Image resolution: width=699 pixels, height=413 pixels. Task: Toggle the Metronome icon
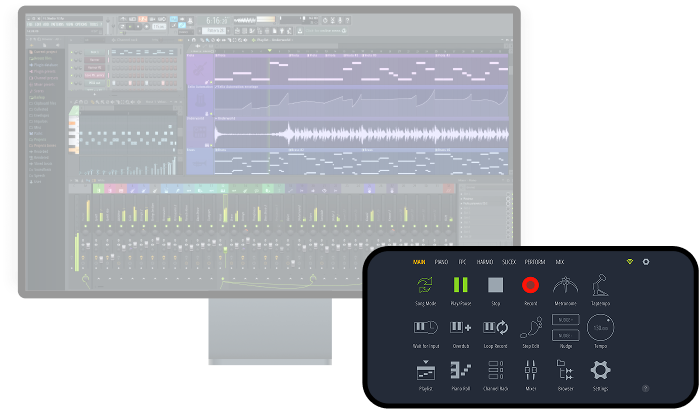(565, 285)
